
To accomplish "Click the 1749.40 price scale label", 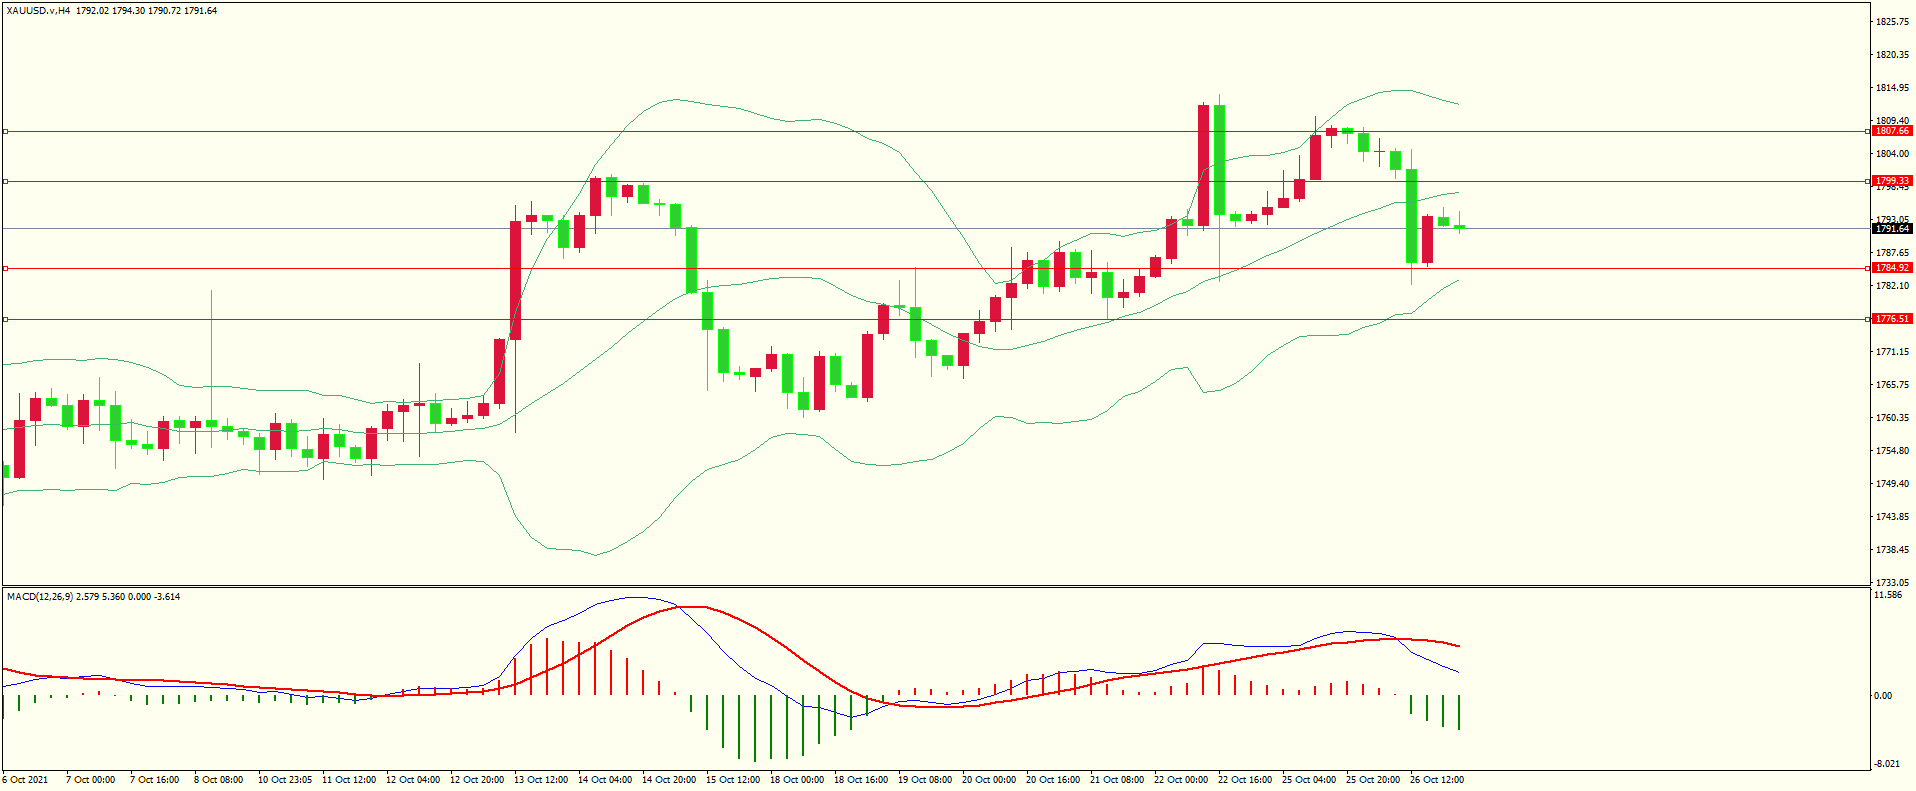I will (x=1892, y=484).
